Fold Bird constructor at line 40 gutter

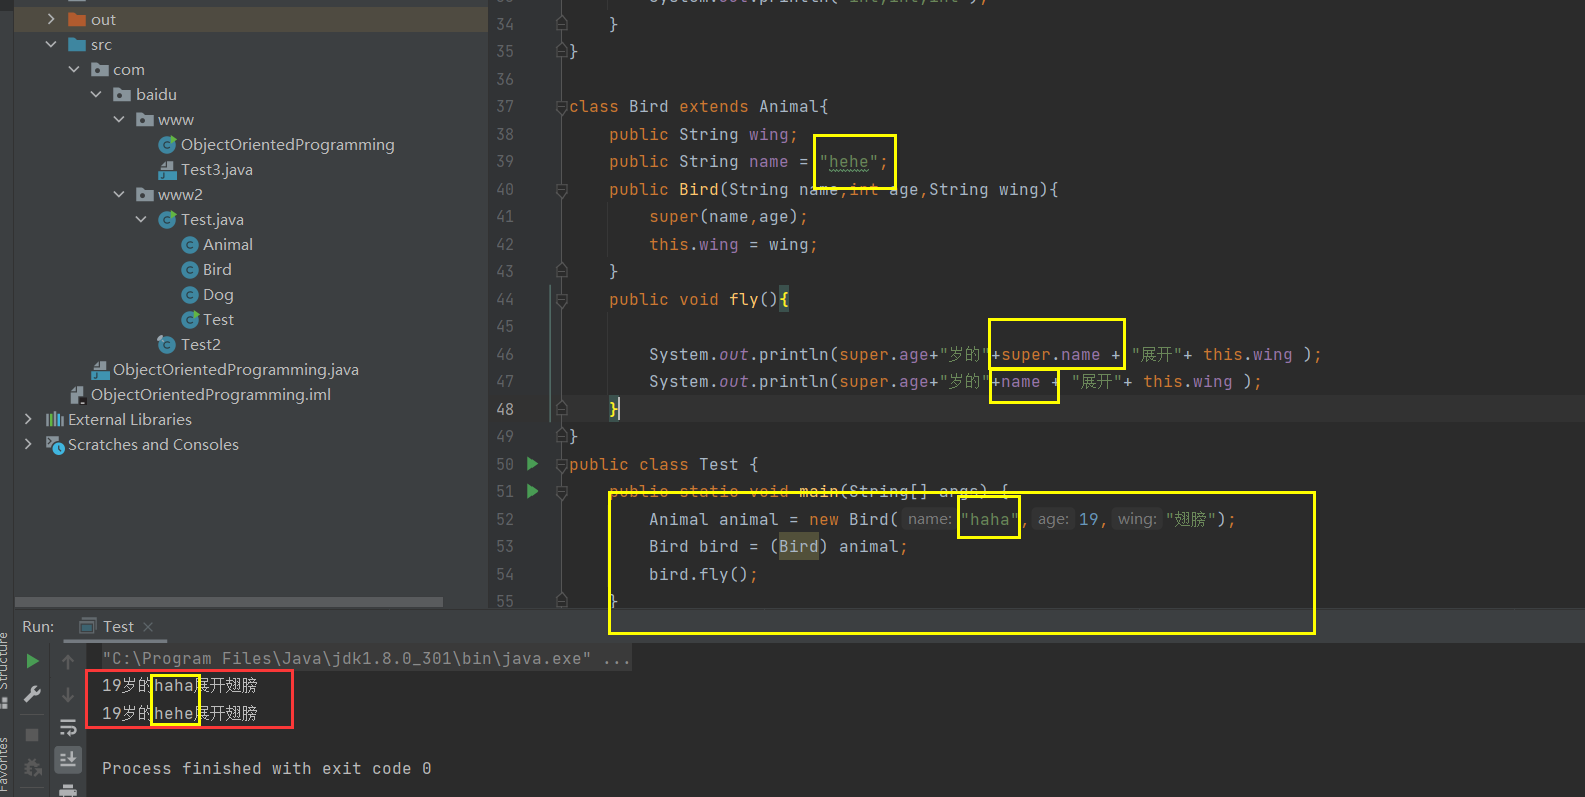[x=562, y=189]
